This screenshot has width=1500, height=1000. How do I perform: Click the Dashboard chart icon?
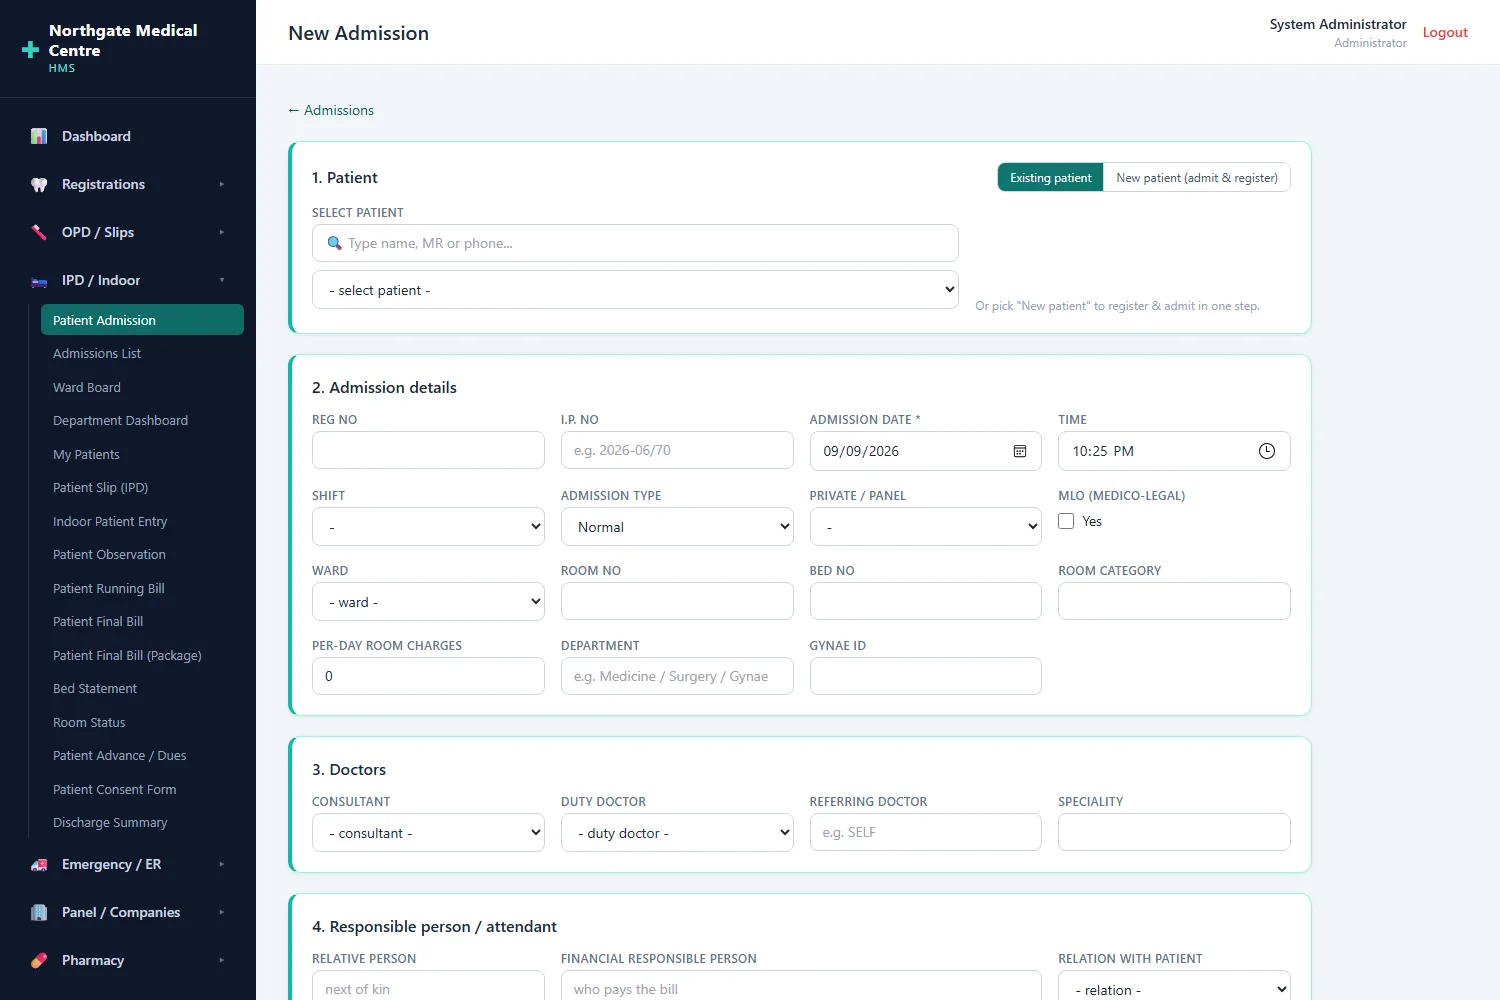coord(39,136)
